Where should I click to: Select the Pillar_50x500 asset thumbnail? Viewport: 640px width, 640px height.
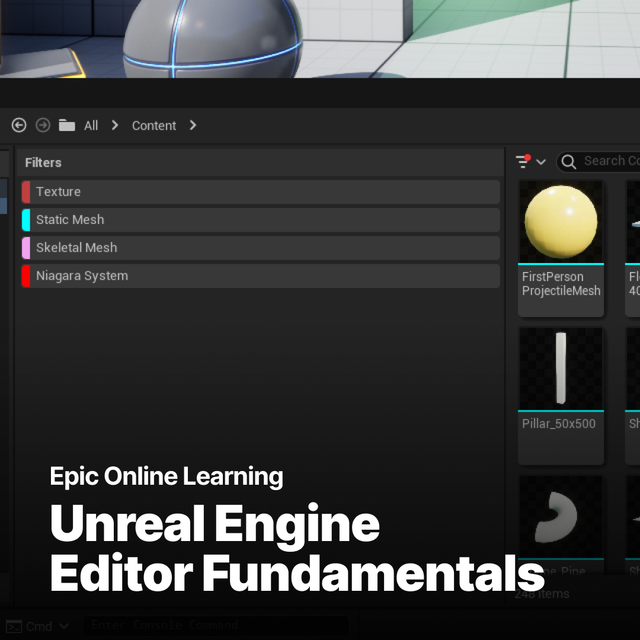click(561, 368)
